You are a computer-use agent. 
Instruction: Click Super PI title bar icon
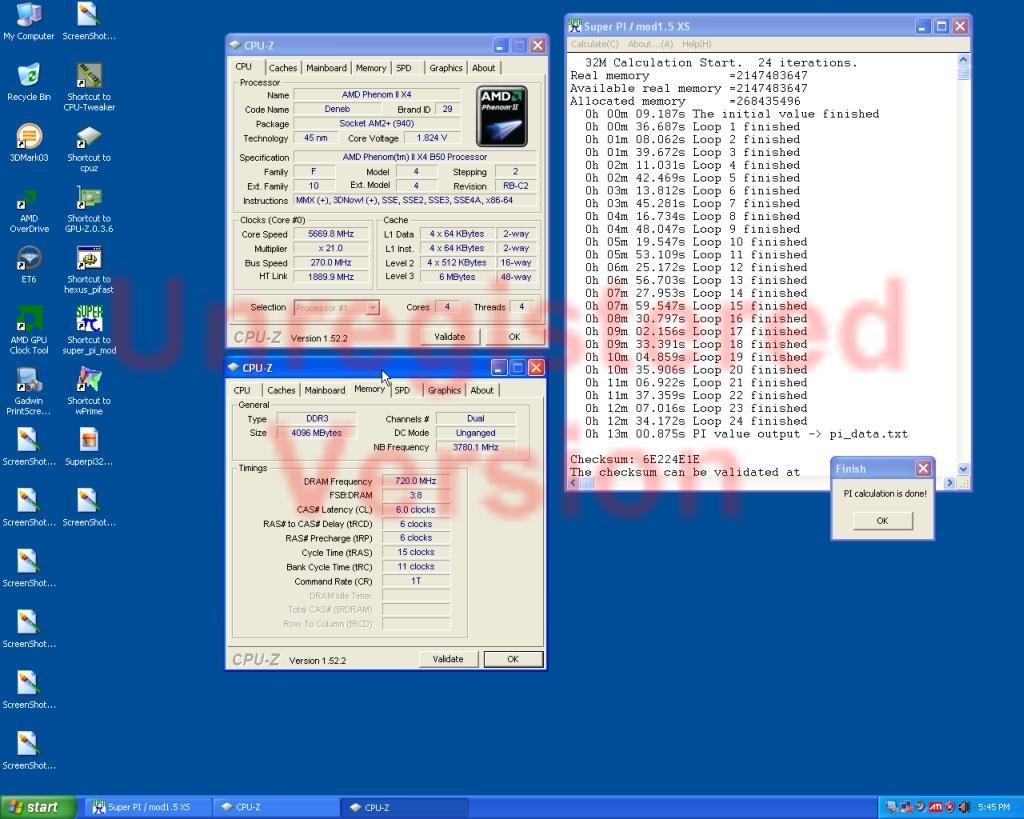[575, 26]
